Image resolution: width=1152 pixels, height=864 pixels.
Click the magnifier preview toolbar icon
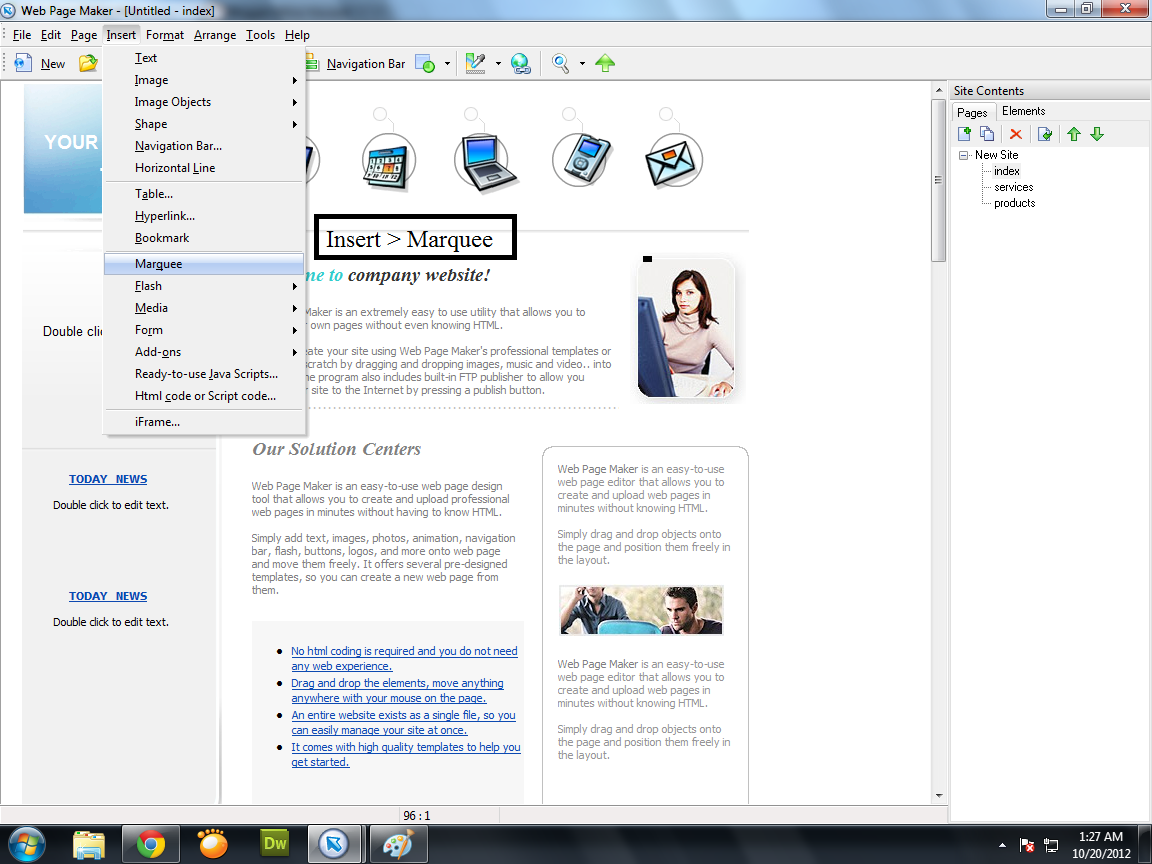[561, 64]
